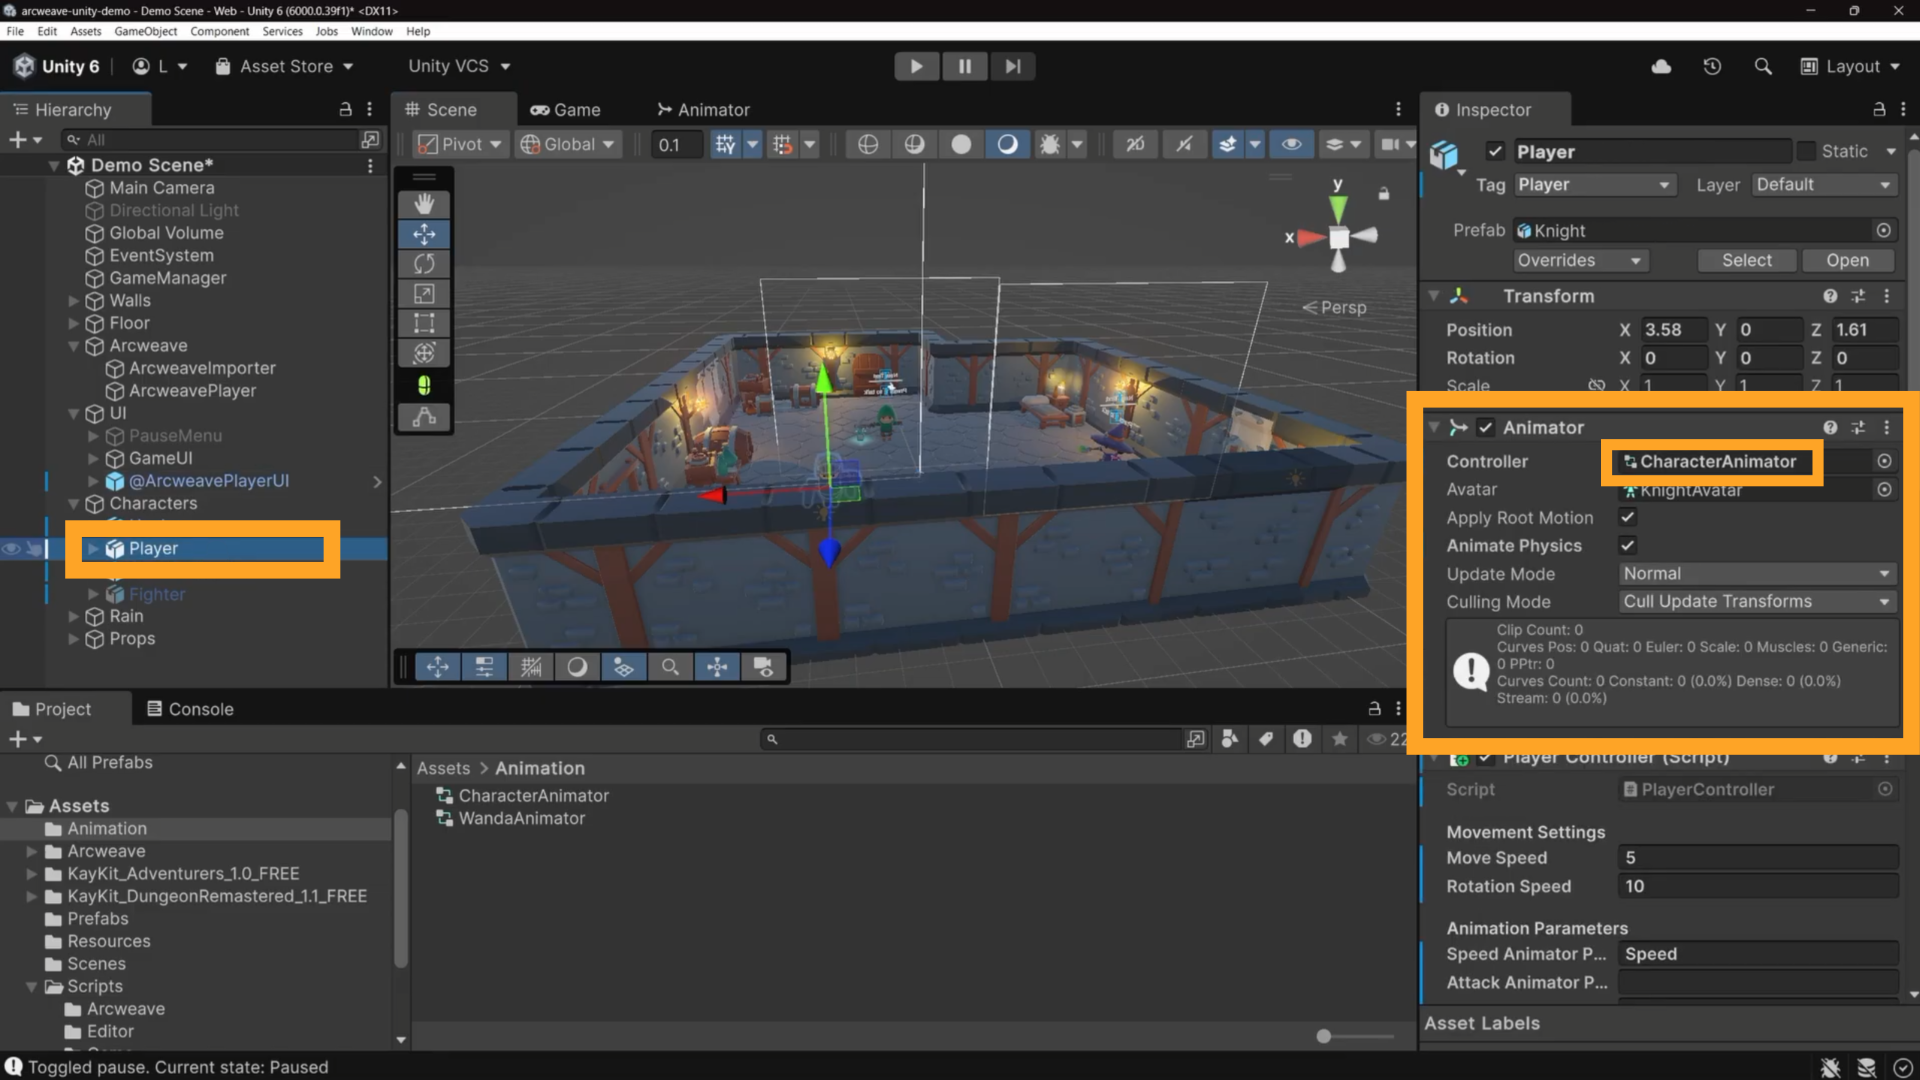The image size is (1920, 1080).
Task: Click the Animator component help icon
Action: (x=1830, y=427)
